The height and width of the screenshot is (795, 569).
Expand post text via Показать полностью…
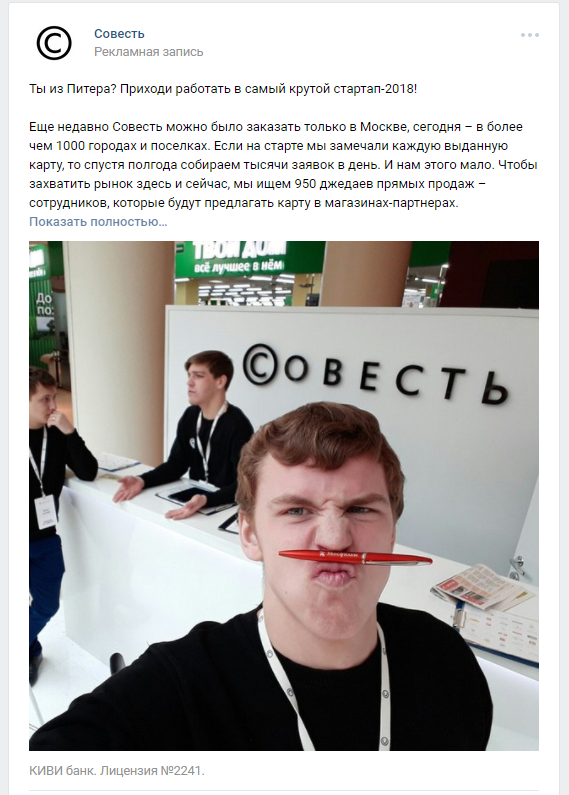coord(98,222)
